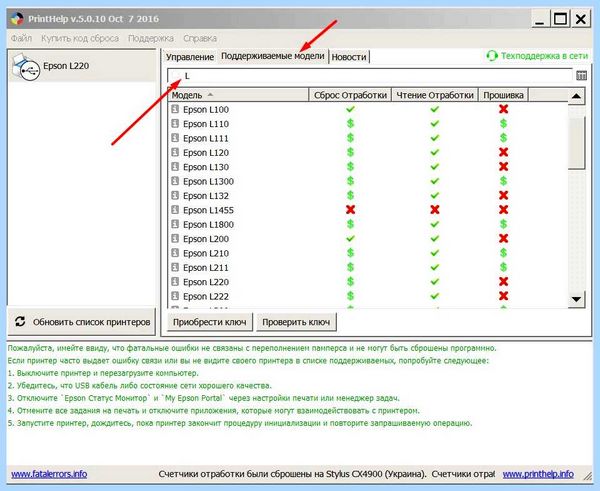Click the printer icon beside Epson L110
Image resolution: width=600 pixels, height=491 pixels.
pos(175,124)
